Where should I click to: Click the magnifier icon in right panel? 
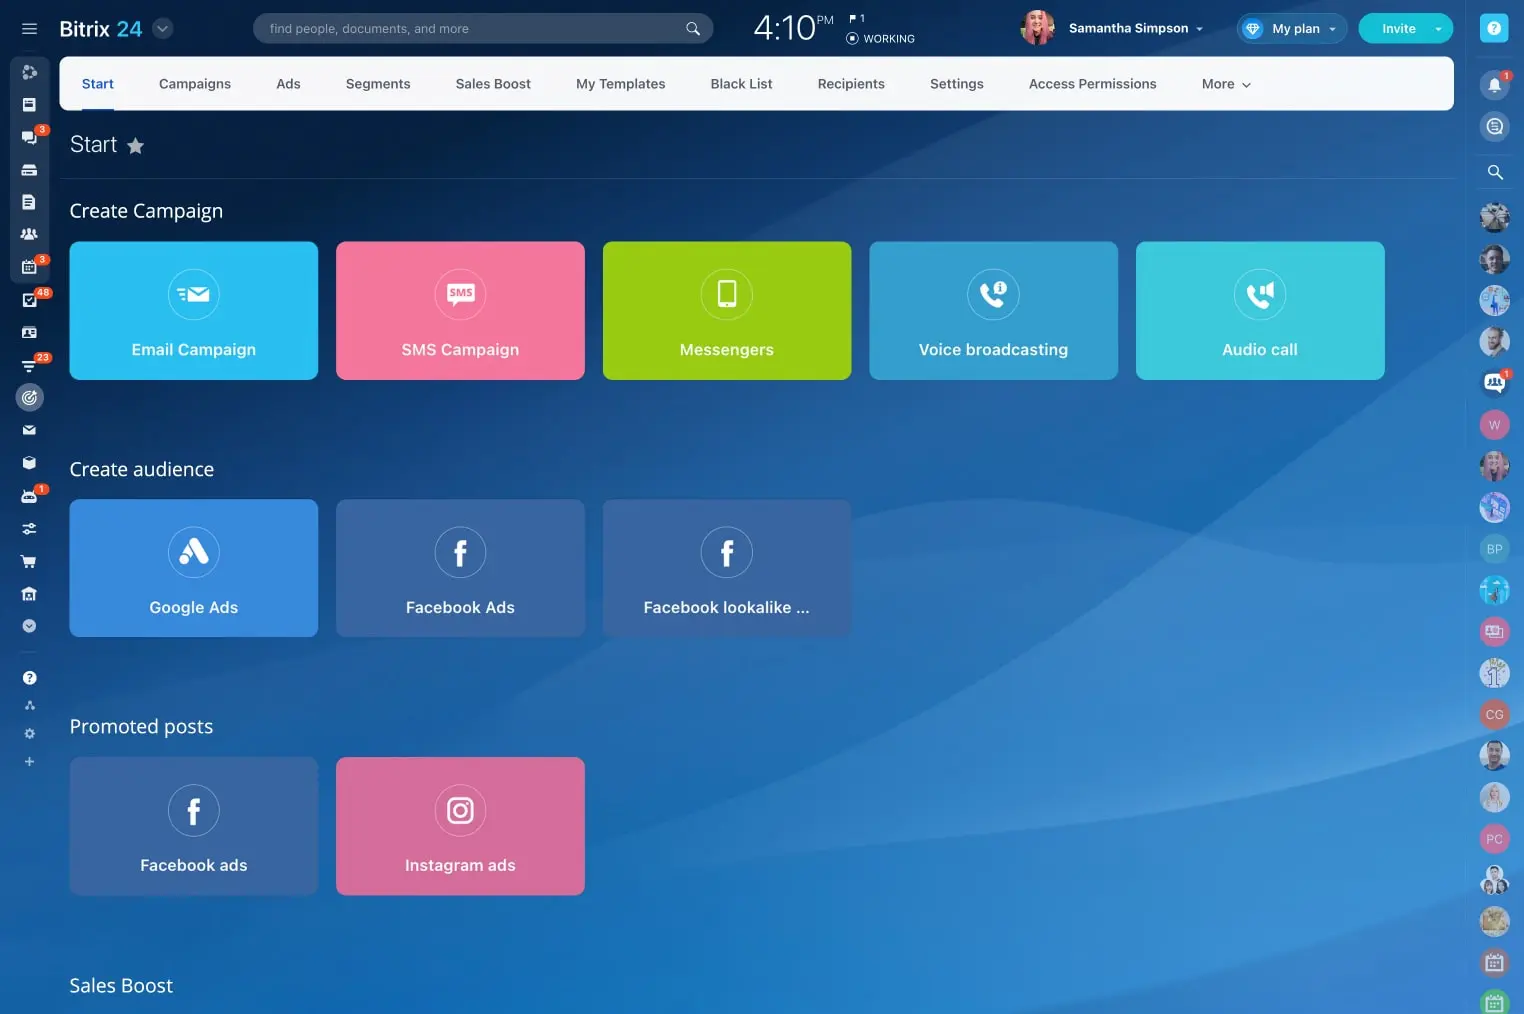point(1494,172)
